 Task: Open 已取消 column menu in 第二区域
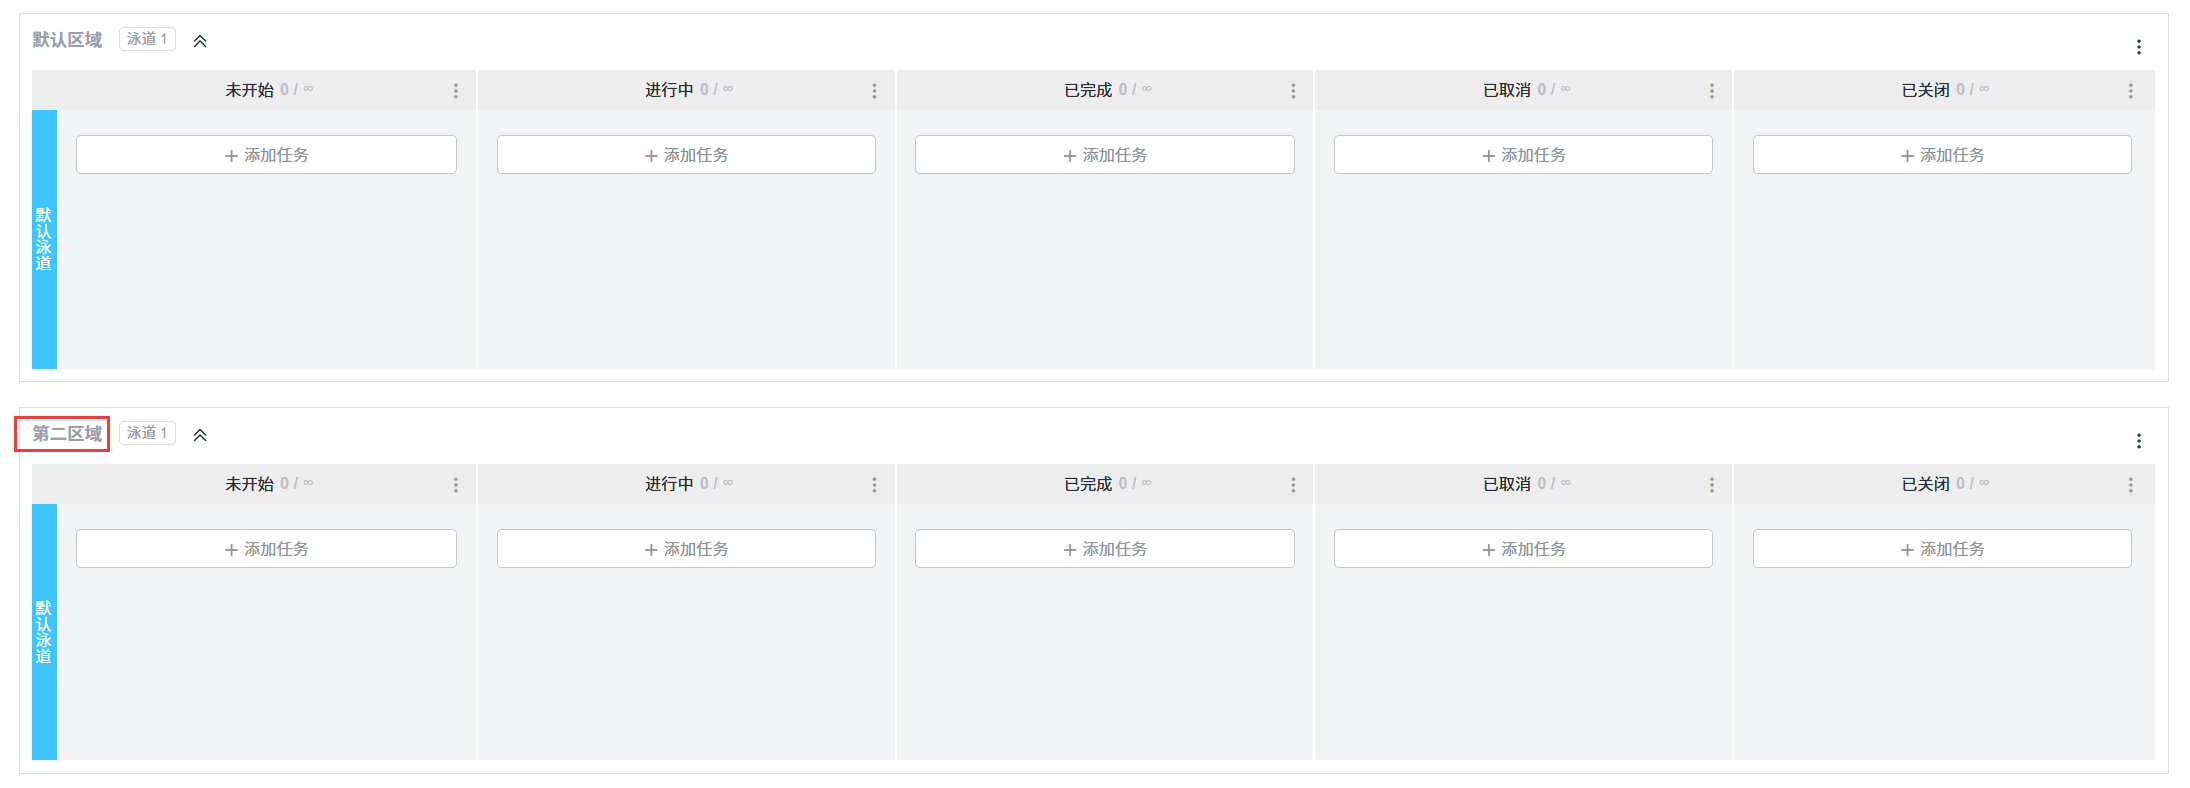click(1711, 485)
